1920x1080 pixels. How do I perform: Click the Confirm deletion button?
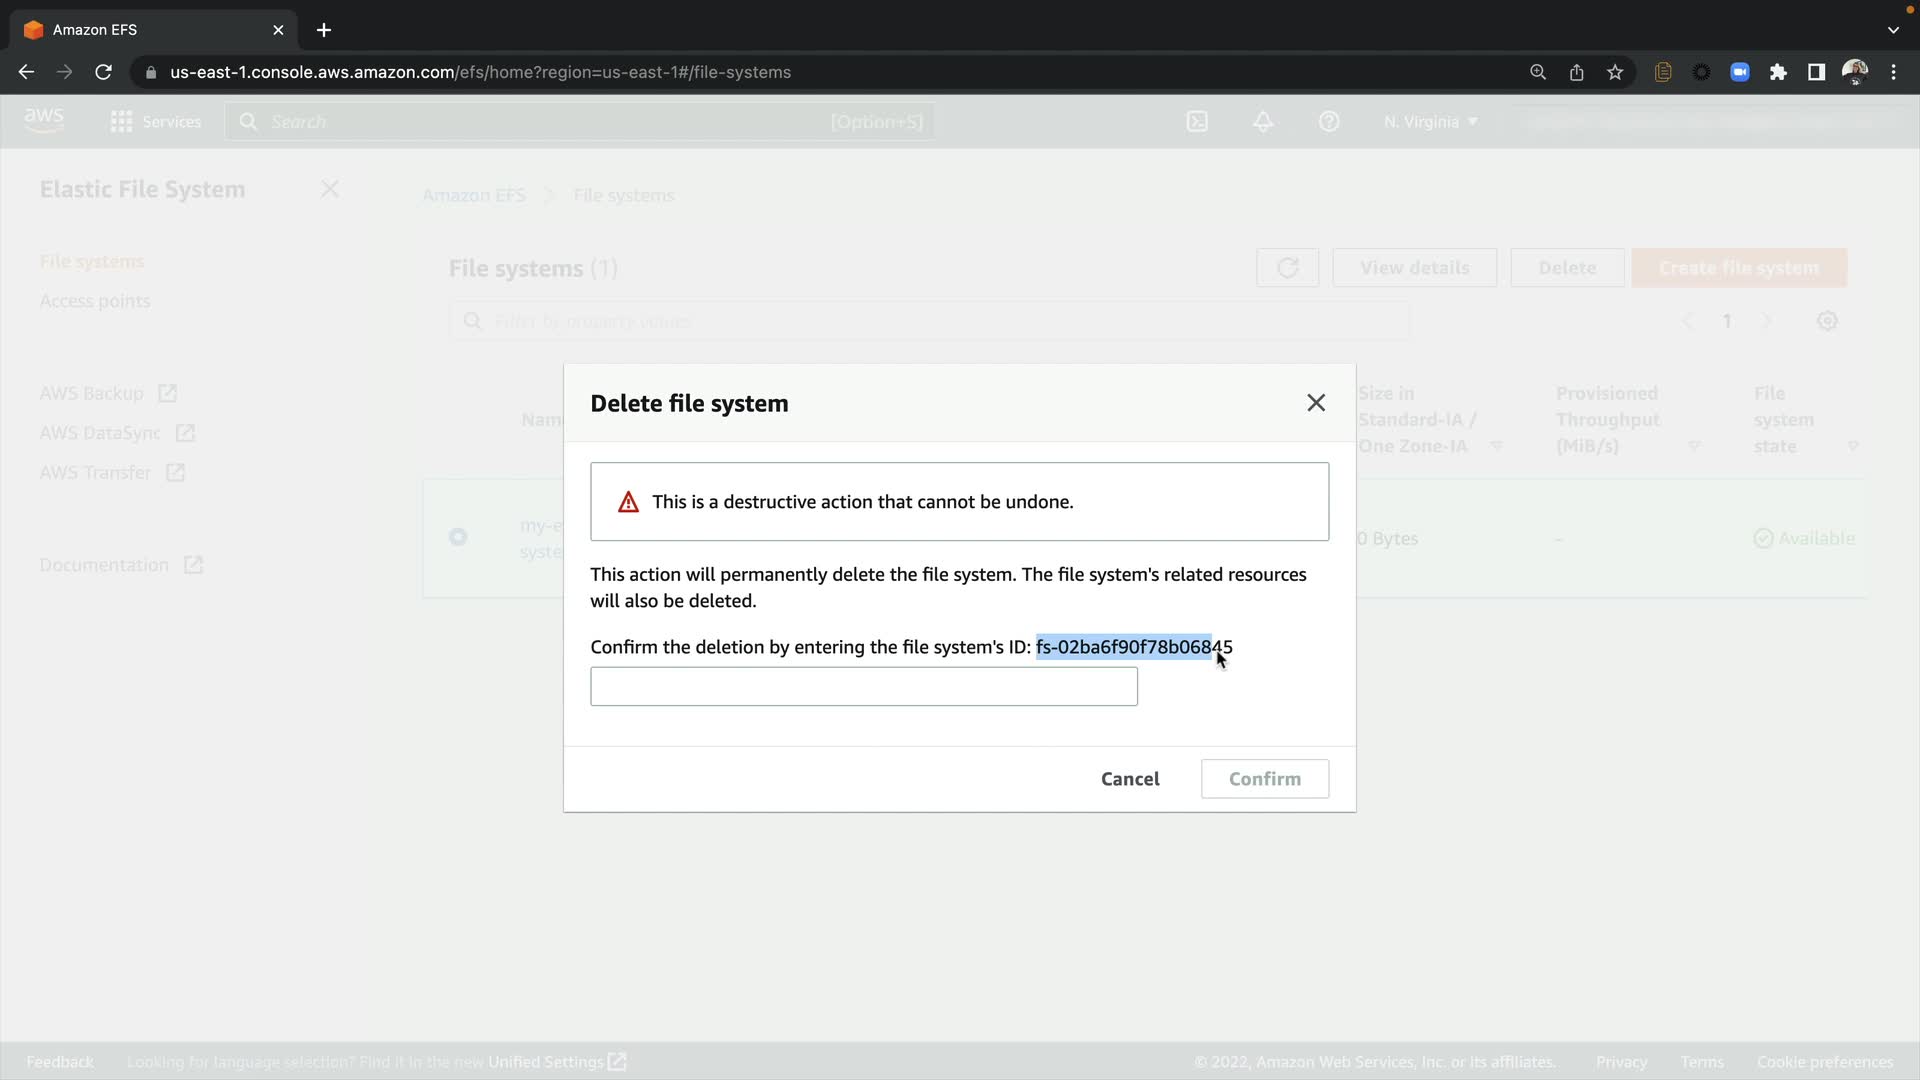pos(1264,779)
